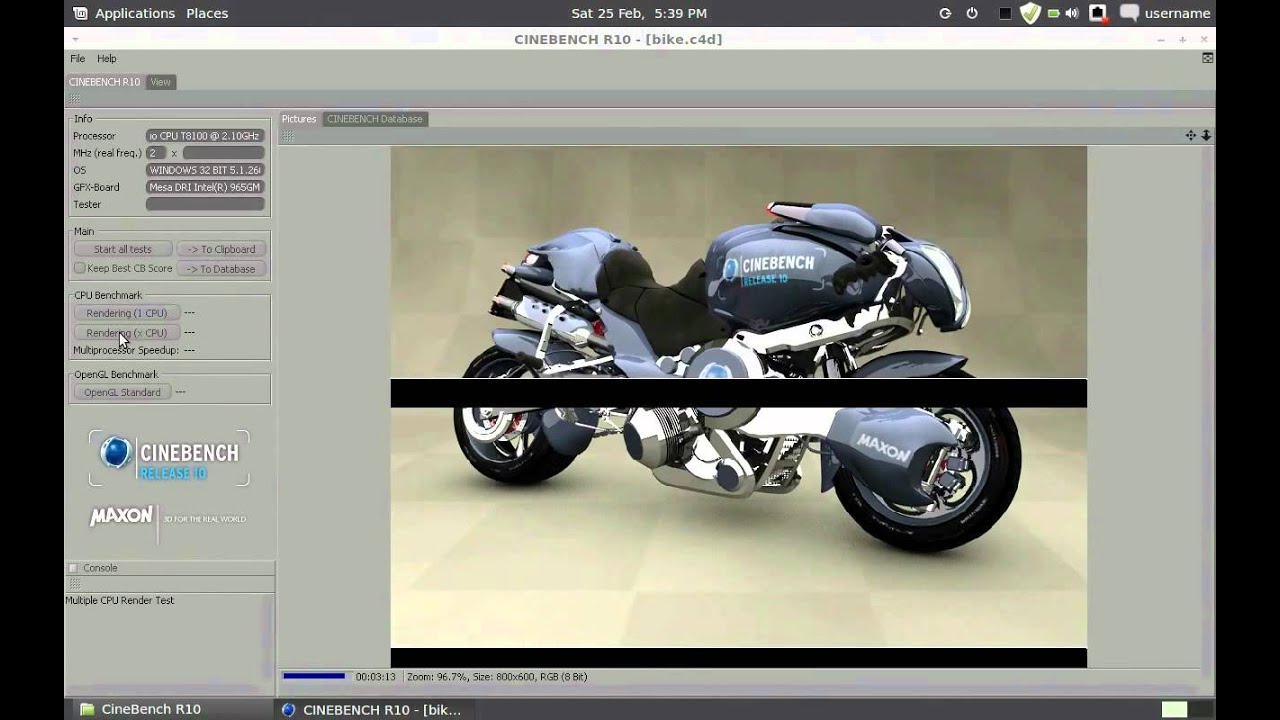Copy results with -> To Clipboard button

click(221, 249)
